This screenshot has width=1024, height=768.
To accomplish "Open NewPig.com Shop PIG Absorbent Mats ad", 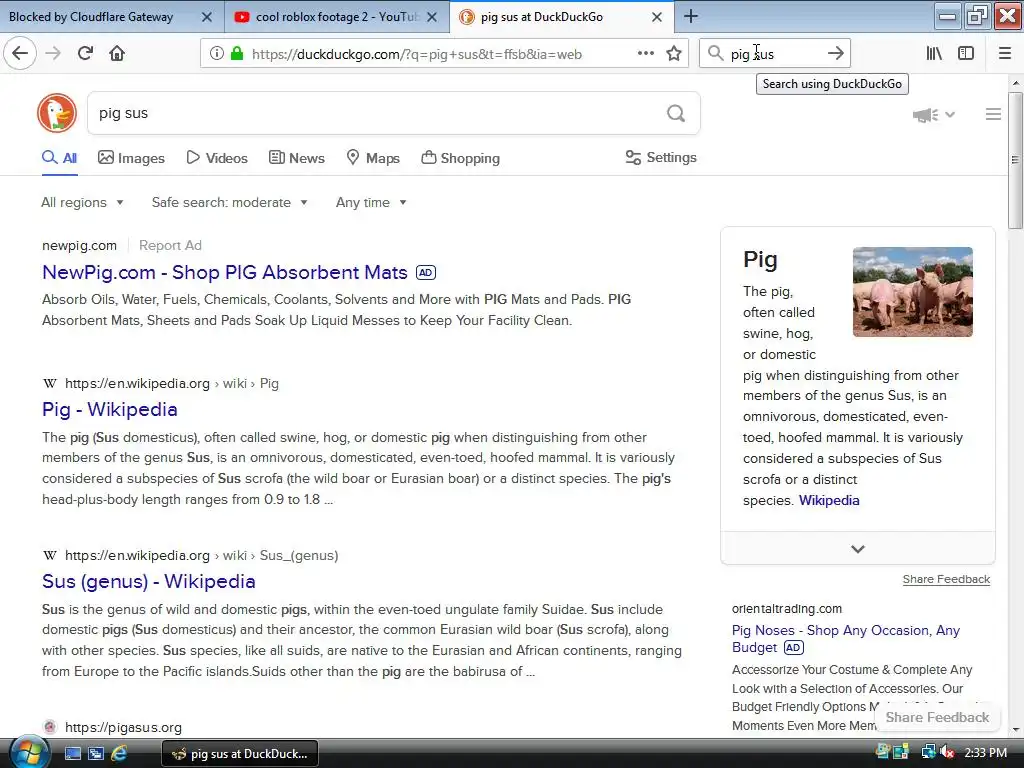I will pyautogui.click(x=225, y=272).
